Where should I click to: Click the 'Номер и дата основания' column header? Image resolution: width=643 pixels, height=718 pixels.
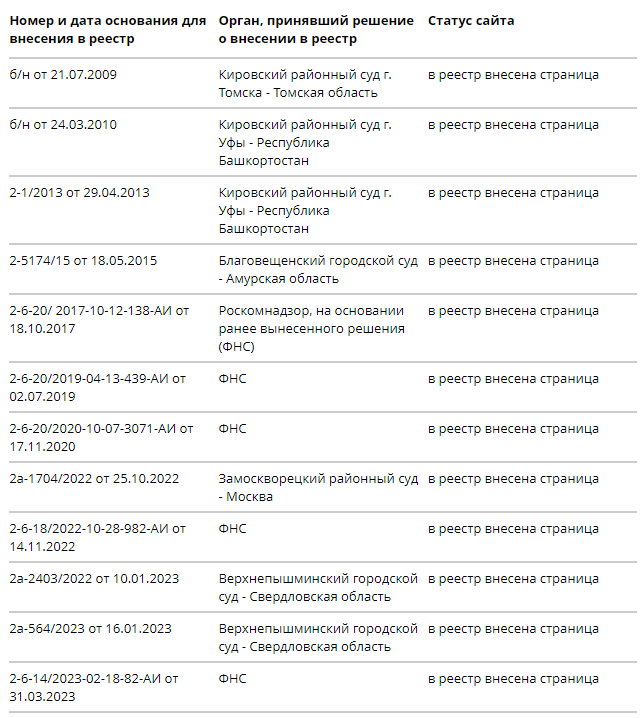tap(107, 30)
